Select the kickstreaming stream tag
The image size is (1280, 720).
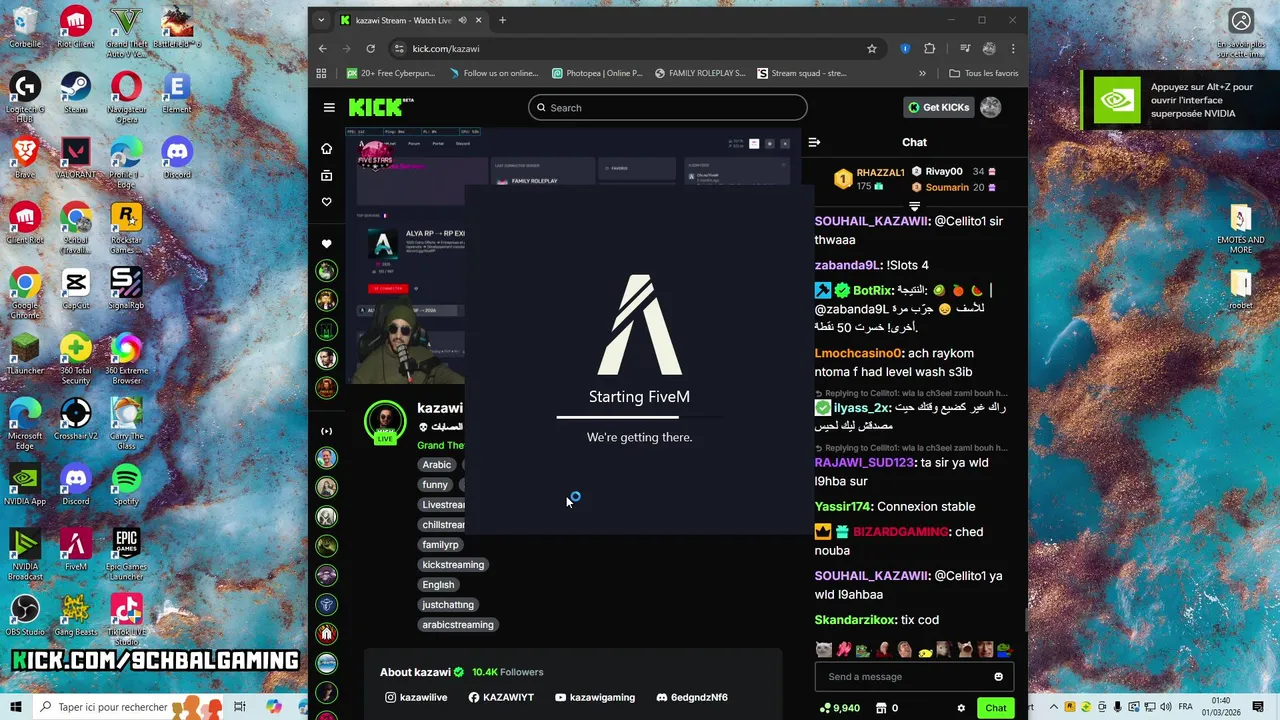click(x=453, y=565)
